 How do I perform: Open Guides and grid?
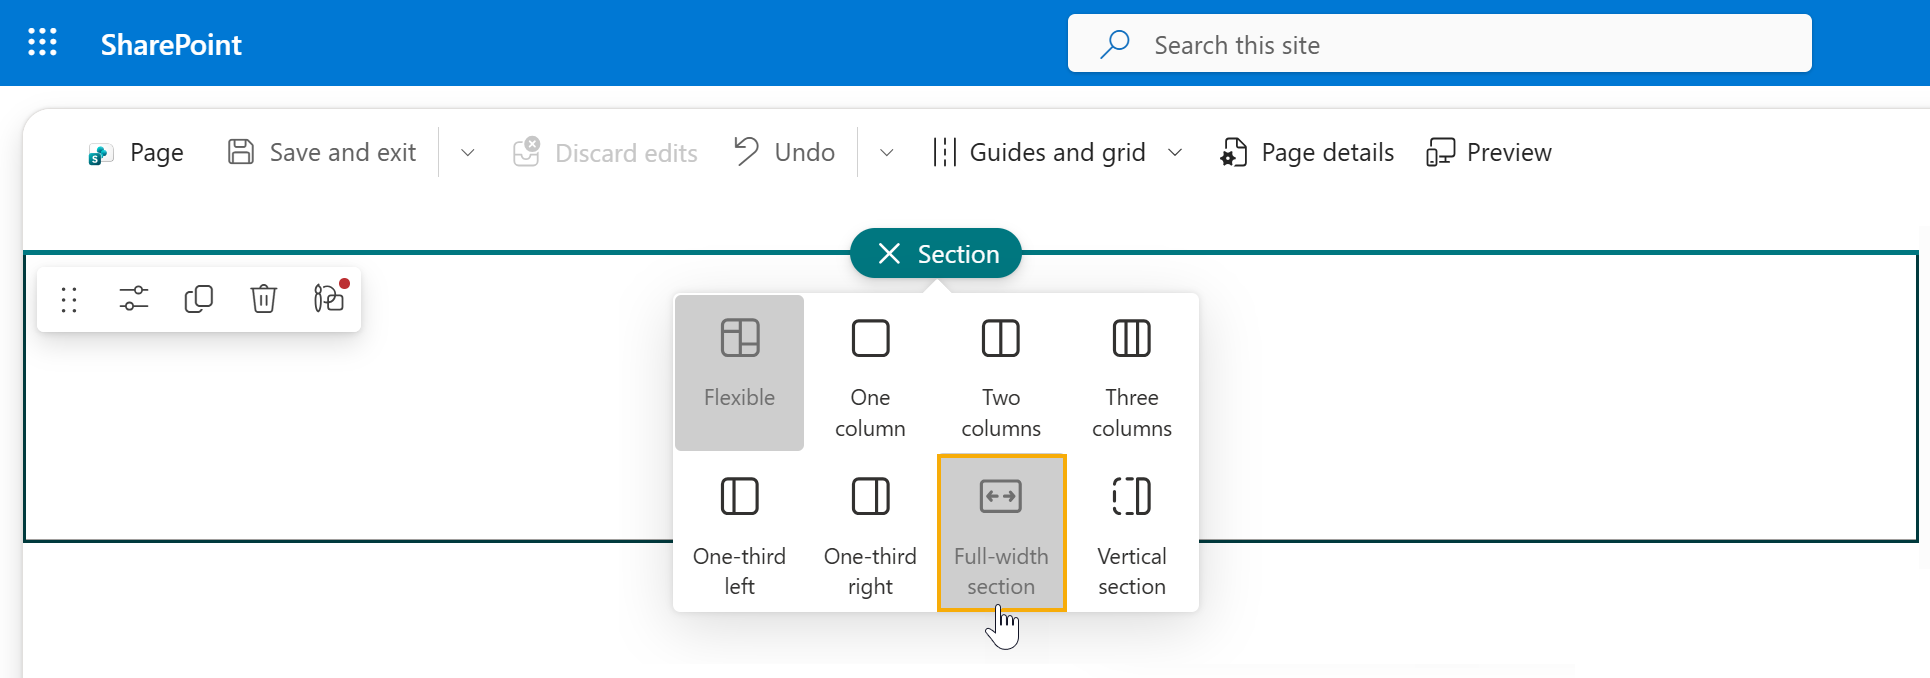point(1039,152)
